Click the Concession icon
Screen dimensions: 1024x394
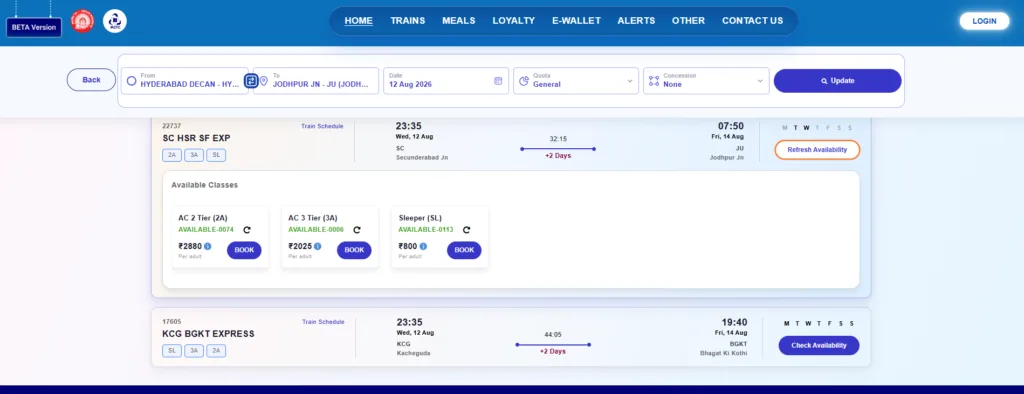click(654, 81)
